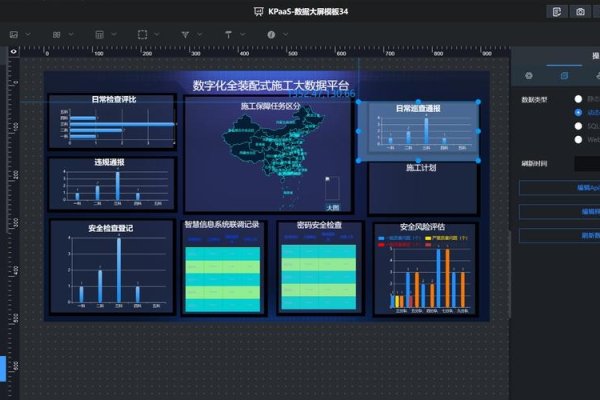Select the empty 施工计划 panel

[422, 188]
